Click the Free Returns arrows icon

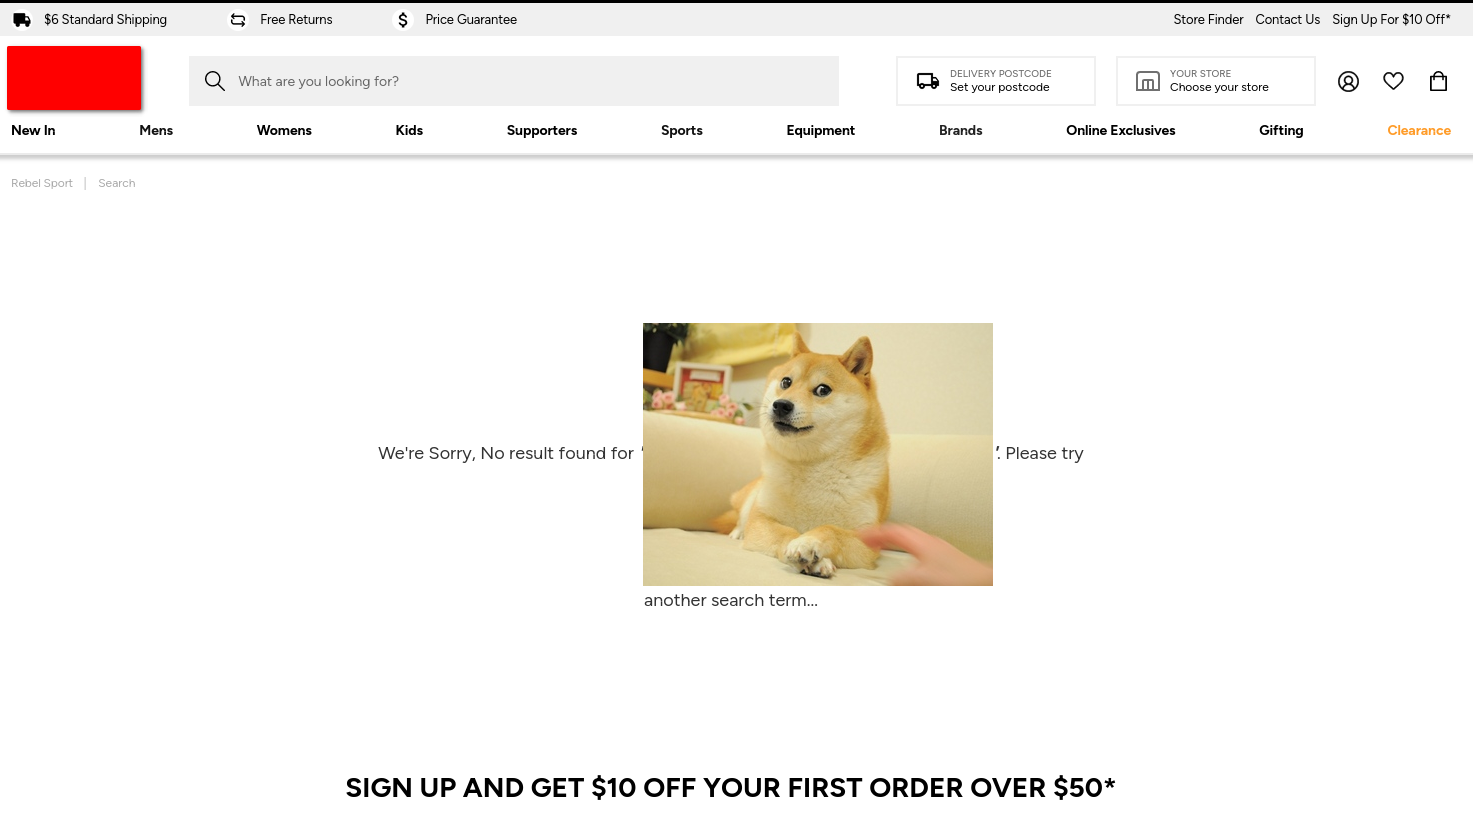click(238, 20)
